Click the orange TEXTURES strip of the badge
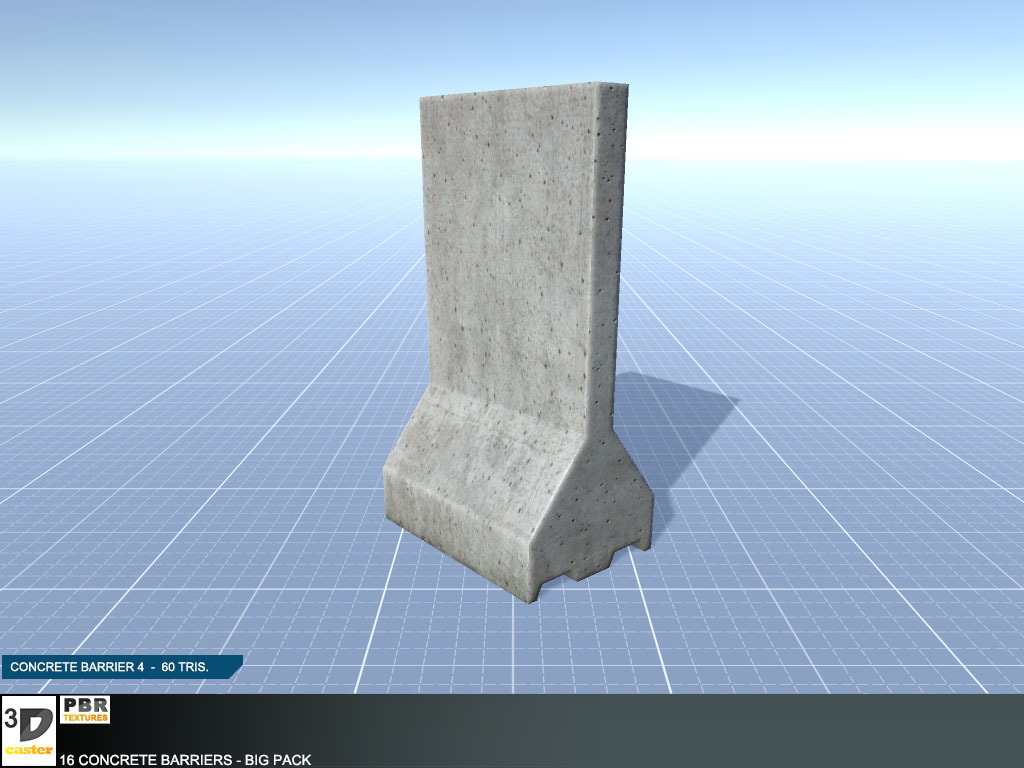The image size is (1024, 768). pyautogui.click(x=86, y=717)
